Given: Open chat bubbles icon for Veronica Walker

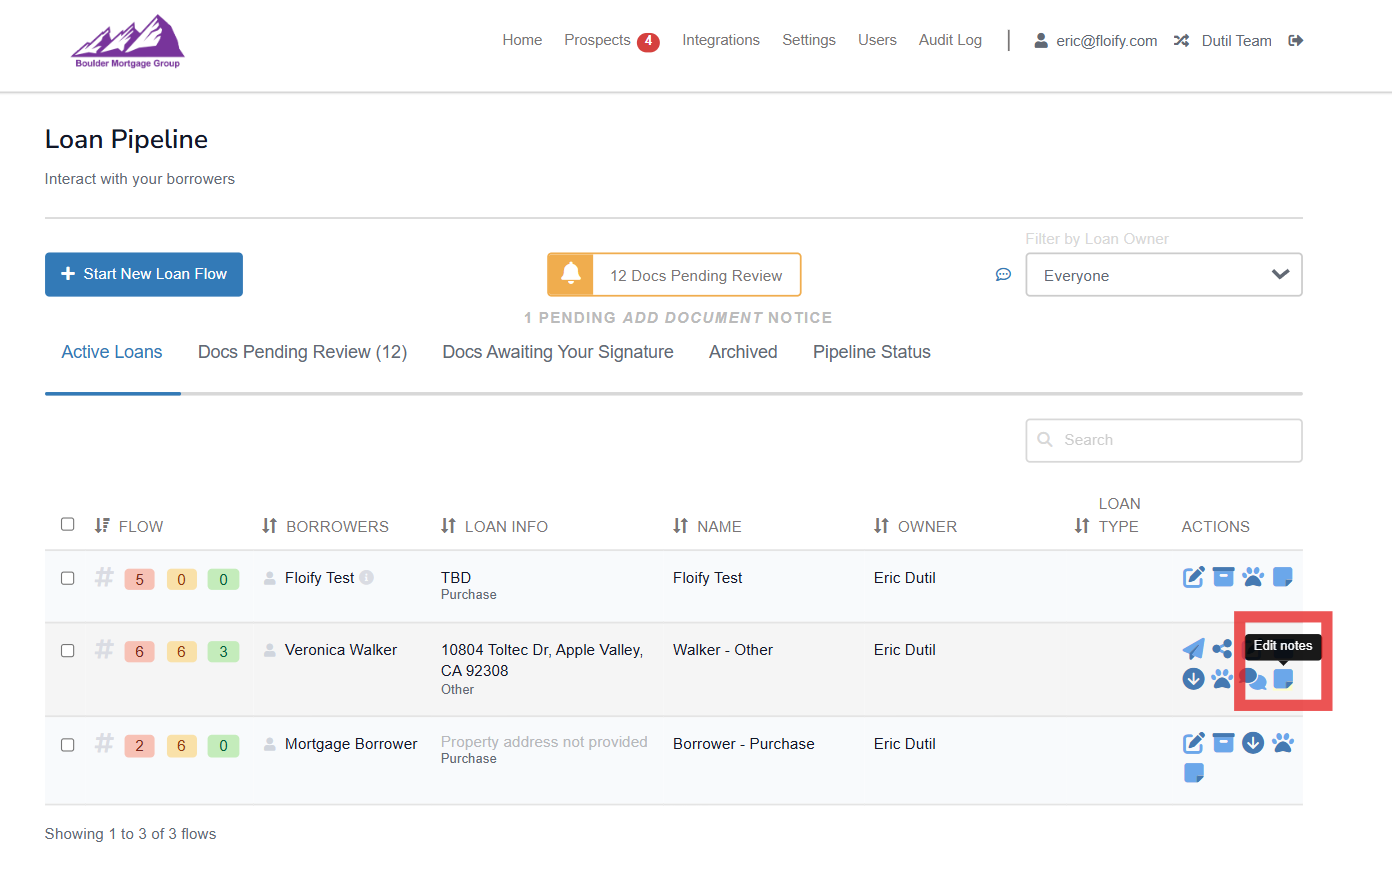Looking at the screenshot, I should click(x=1253, y=680).
